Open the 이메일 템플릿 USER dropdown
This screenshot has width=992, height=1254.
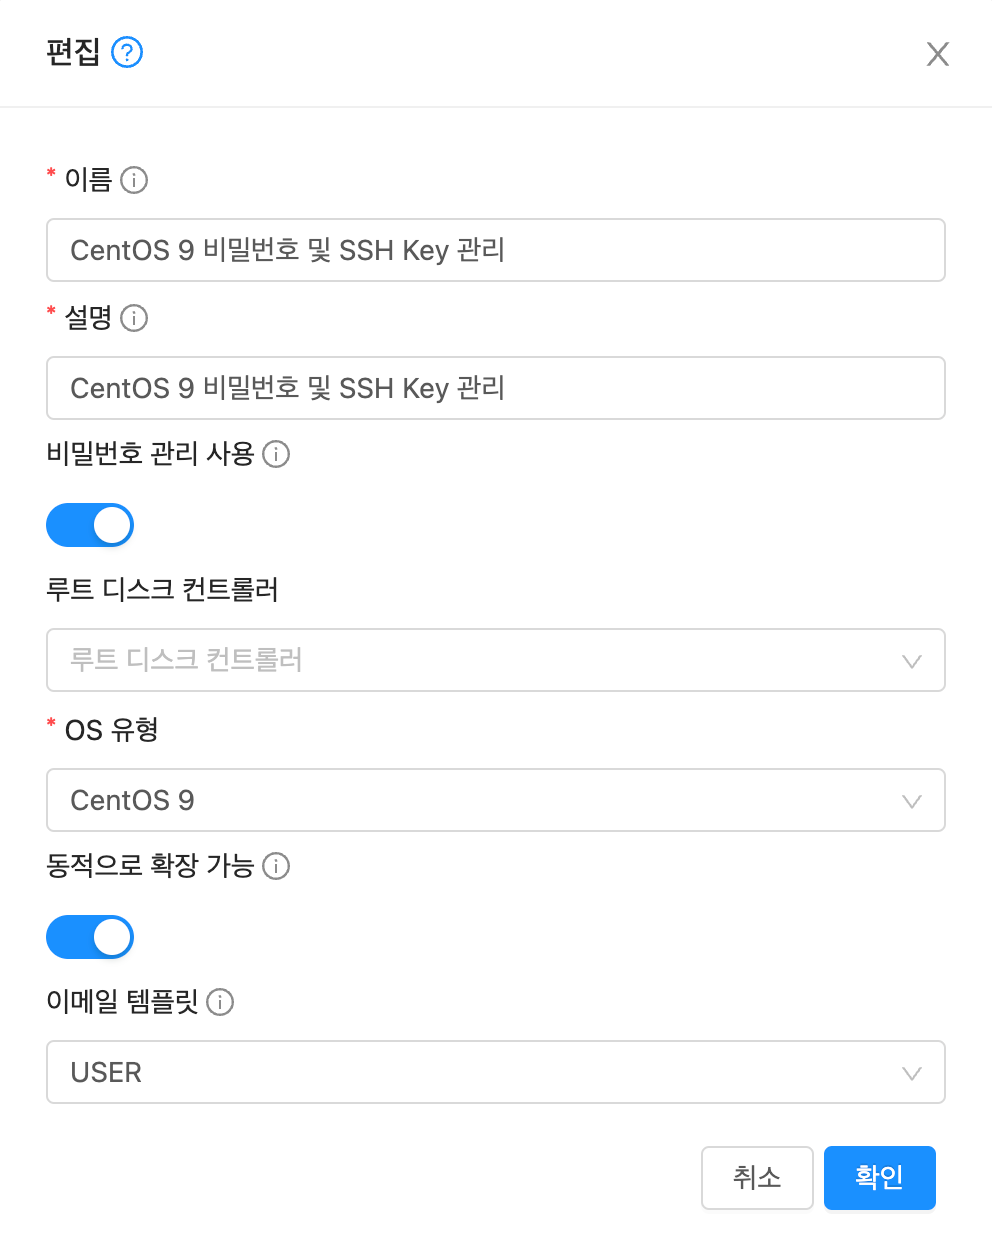pyautogui.click(x=470, y=1072)
